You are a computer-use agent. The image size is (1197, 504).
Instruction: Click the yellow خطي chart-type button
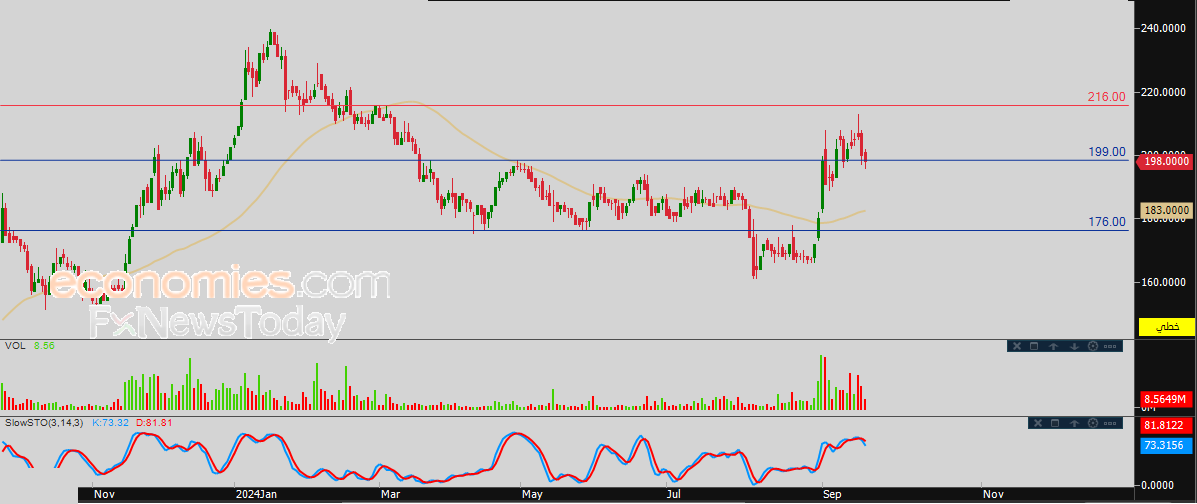click(1167, 327)
